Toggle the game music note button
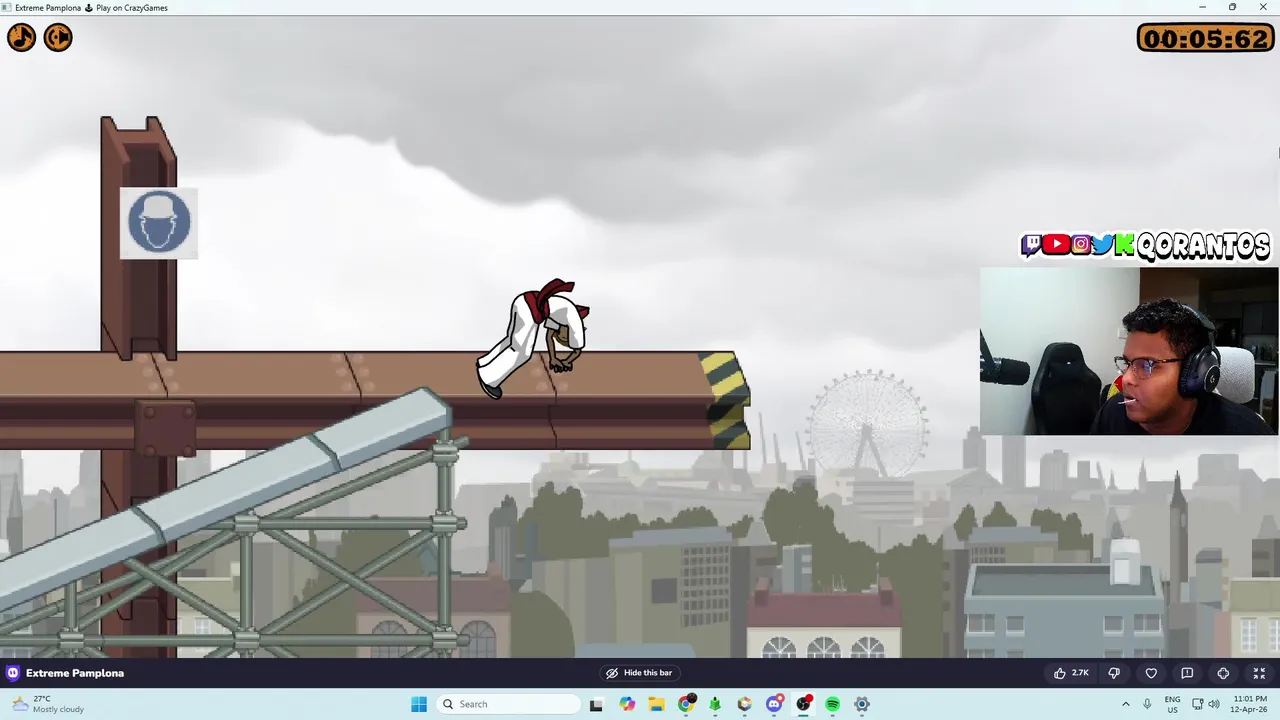The width and height of the screenshot is (1280, 720). 21,38
